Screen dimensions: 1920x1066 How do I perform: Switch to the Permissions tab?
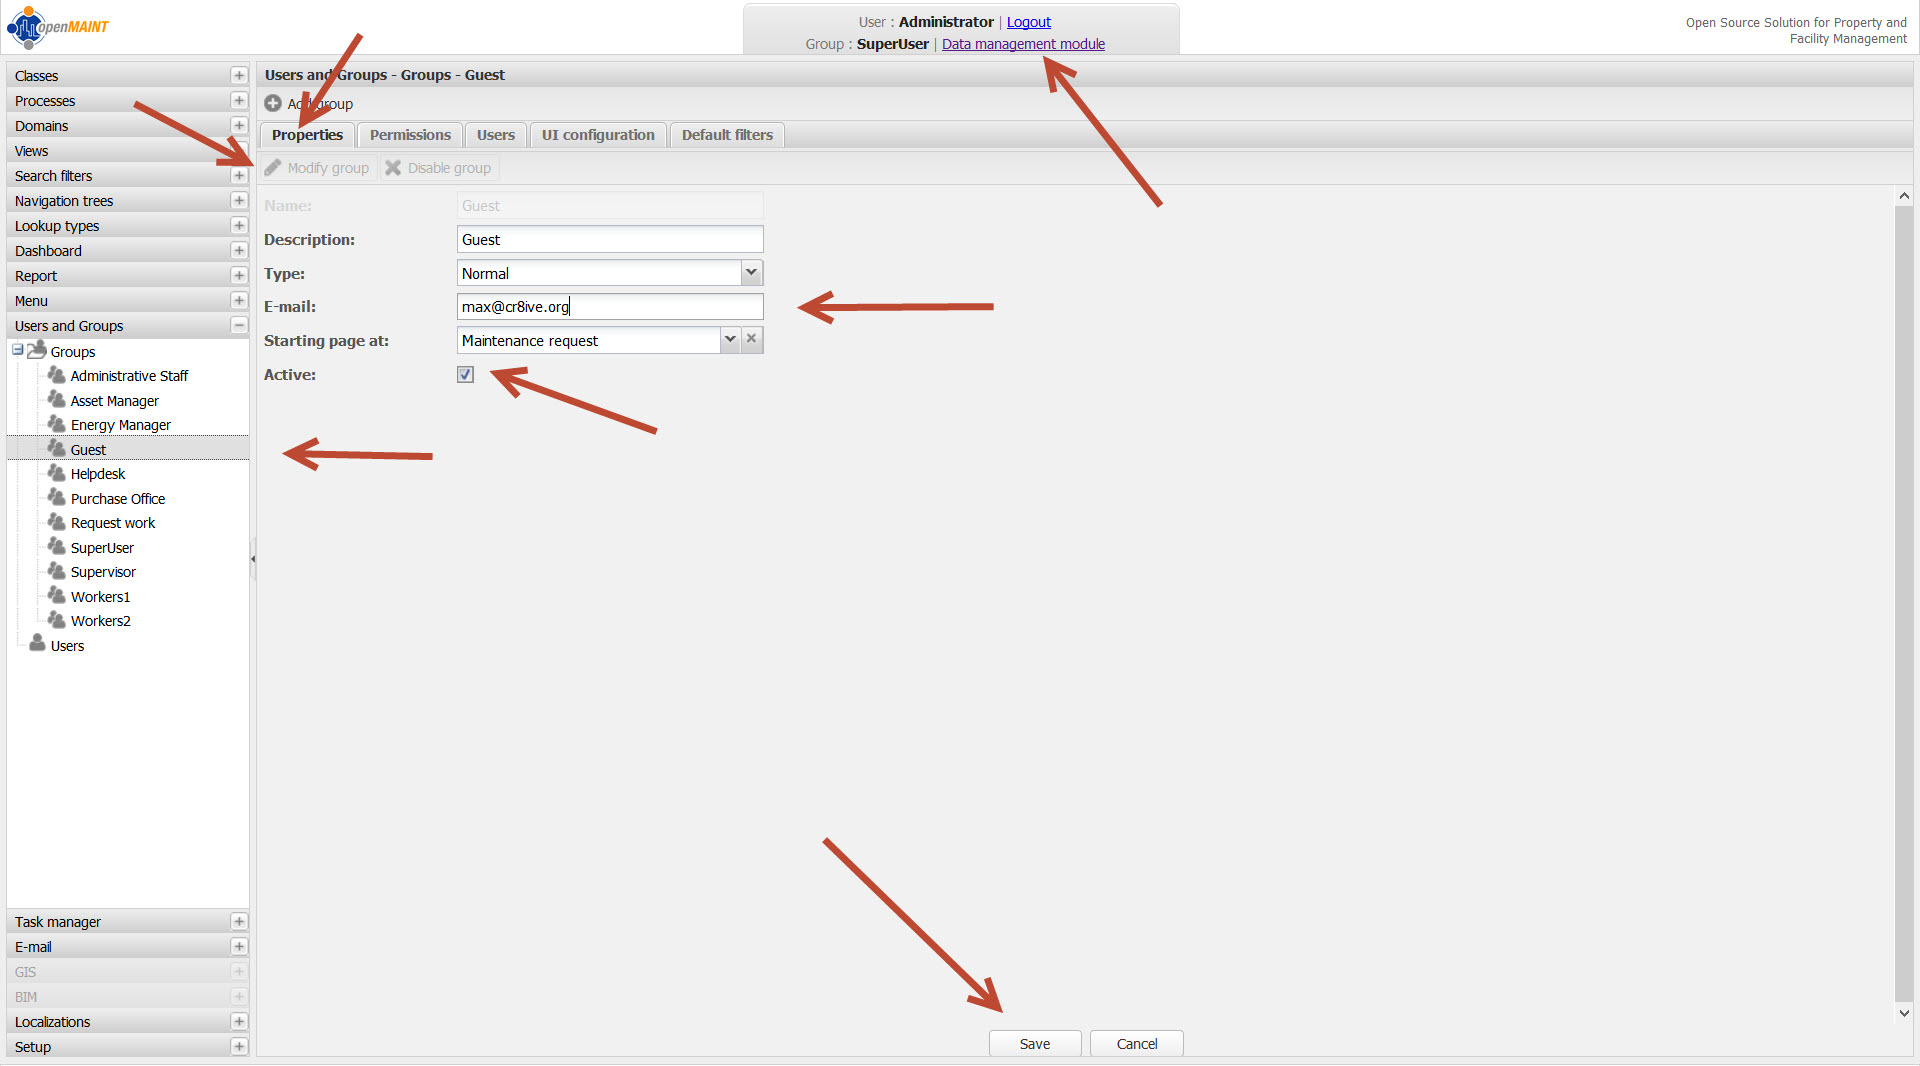point(410,135)
